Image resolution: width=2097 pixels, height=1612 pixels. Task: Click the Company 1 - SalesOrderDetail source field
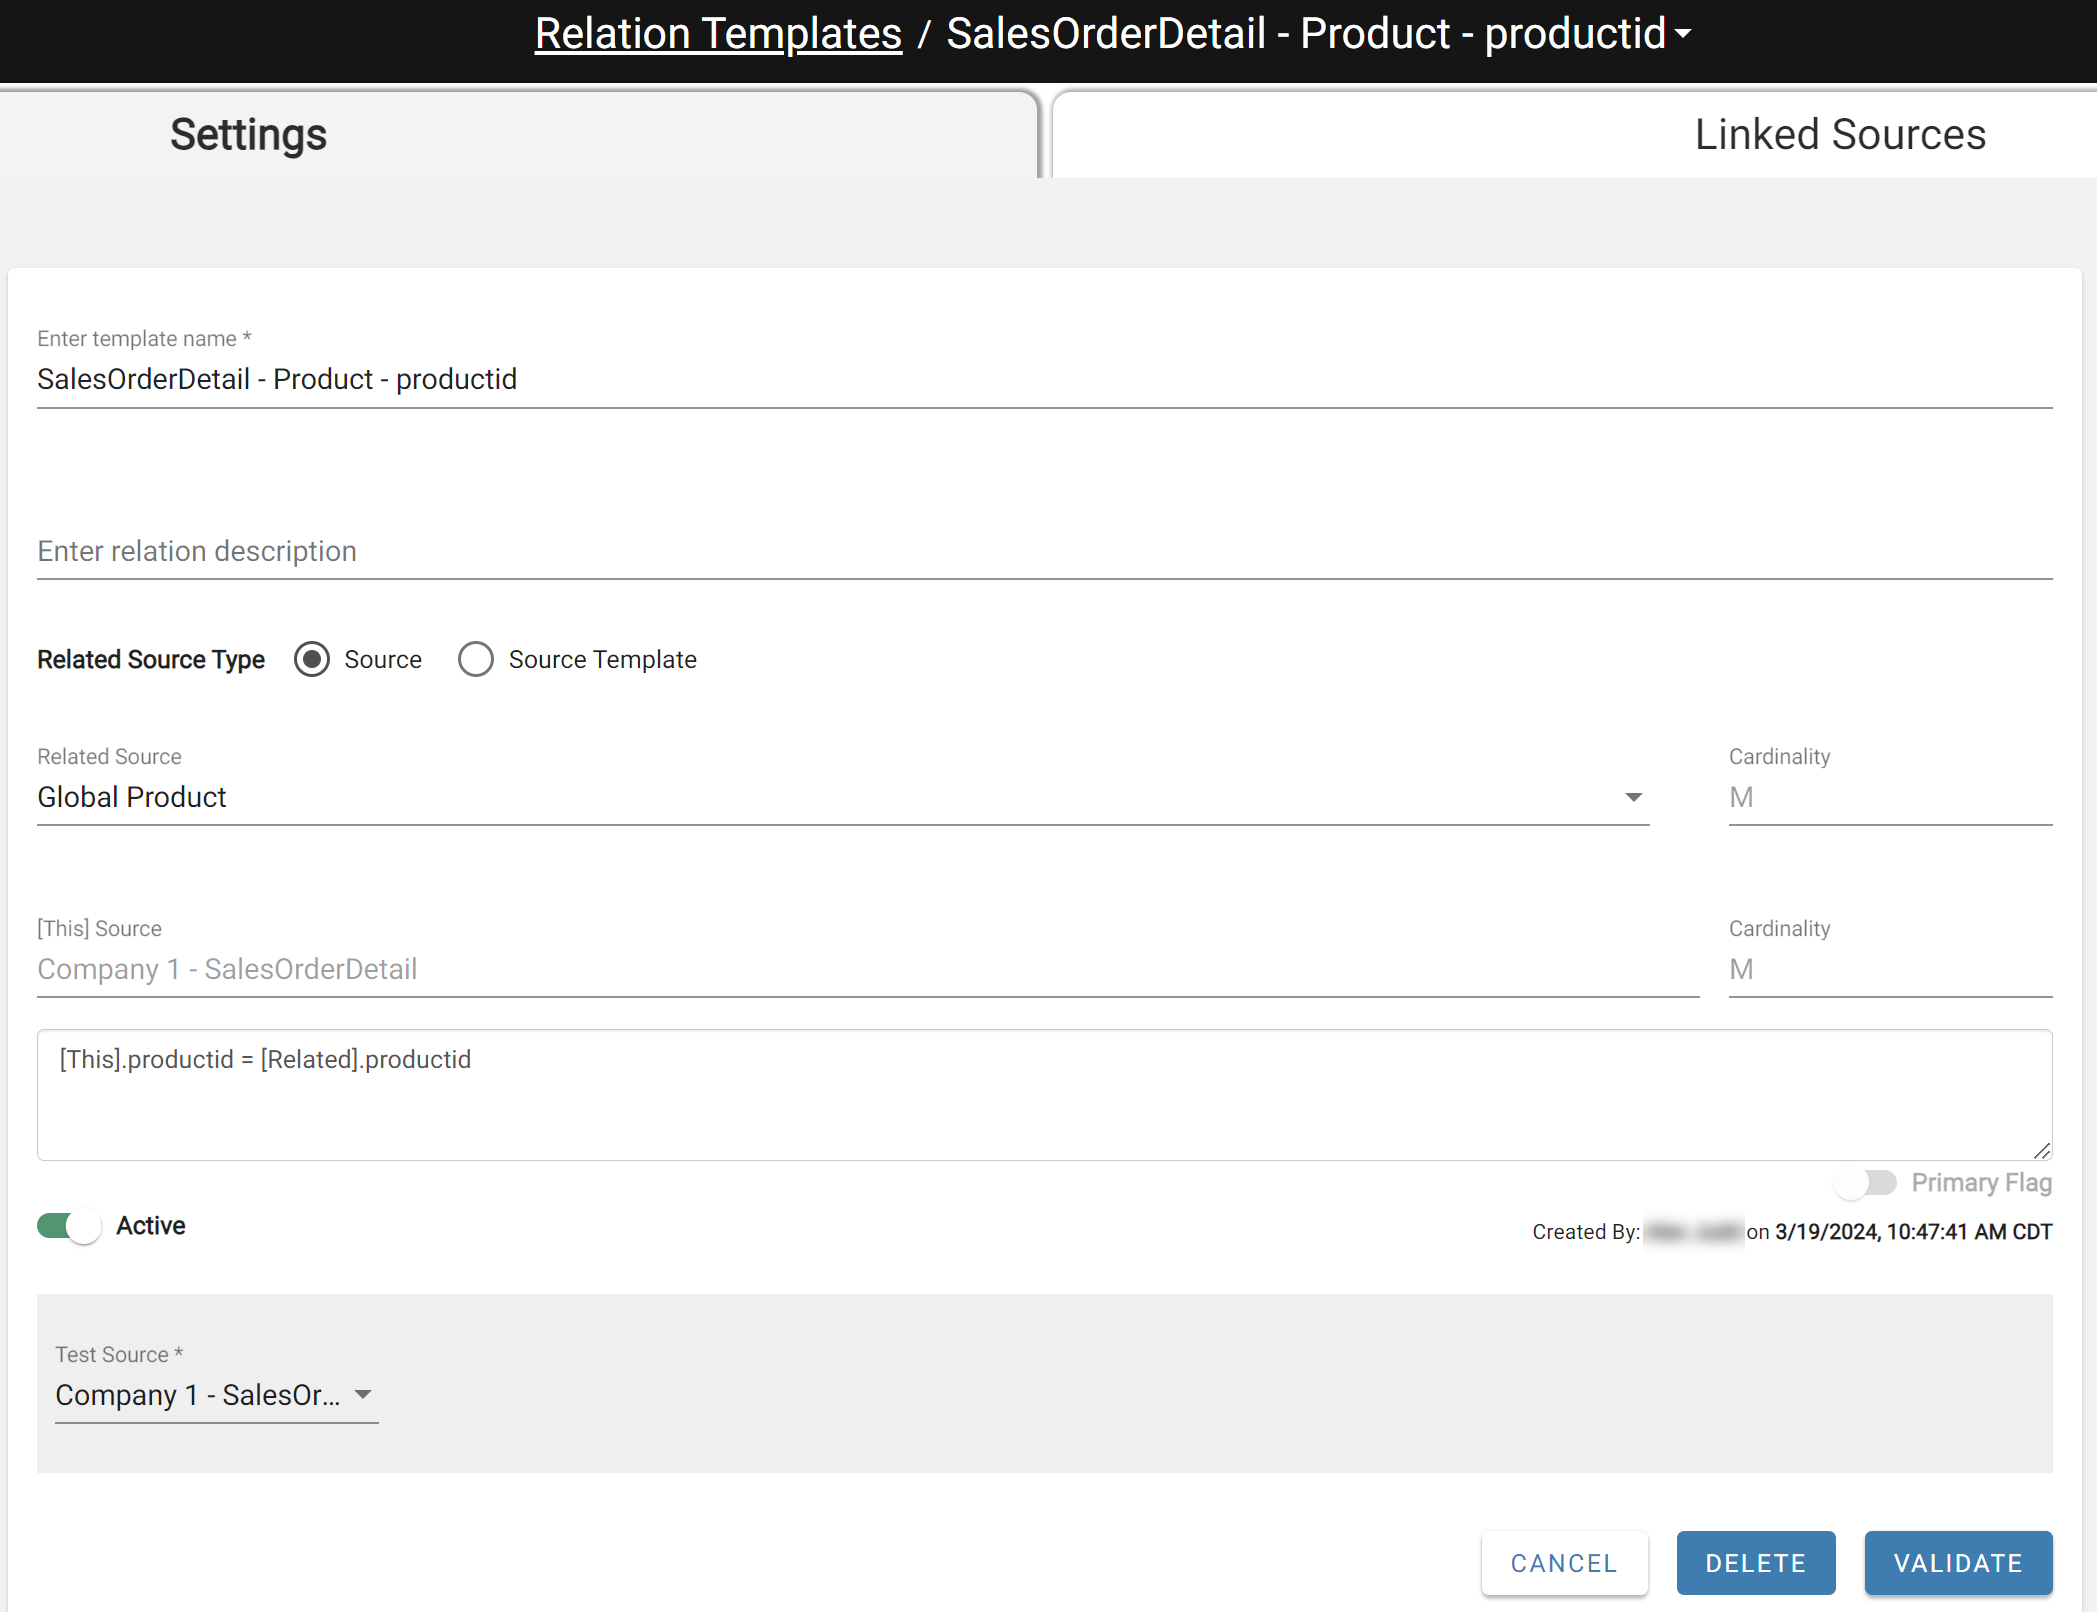click(x=868, y=970)
